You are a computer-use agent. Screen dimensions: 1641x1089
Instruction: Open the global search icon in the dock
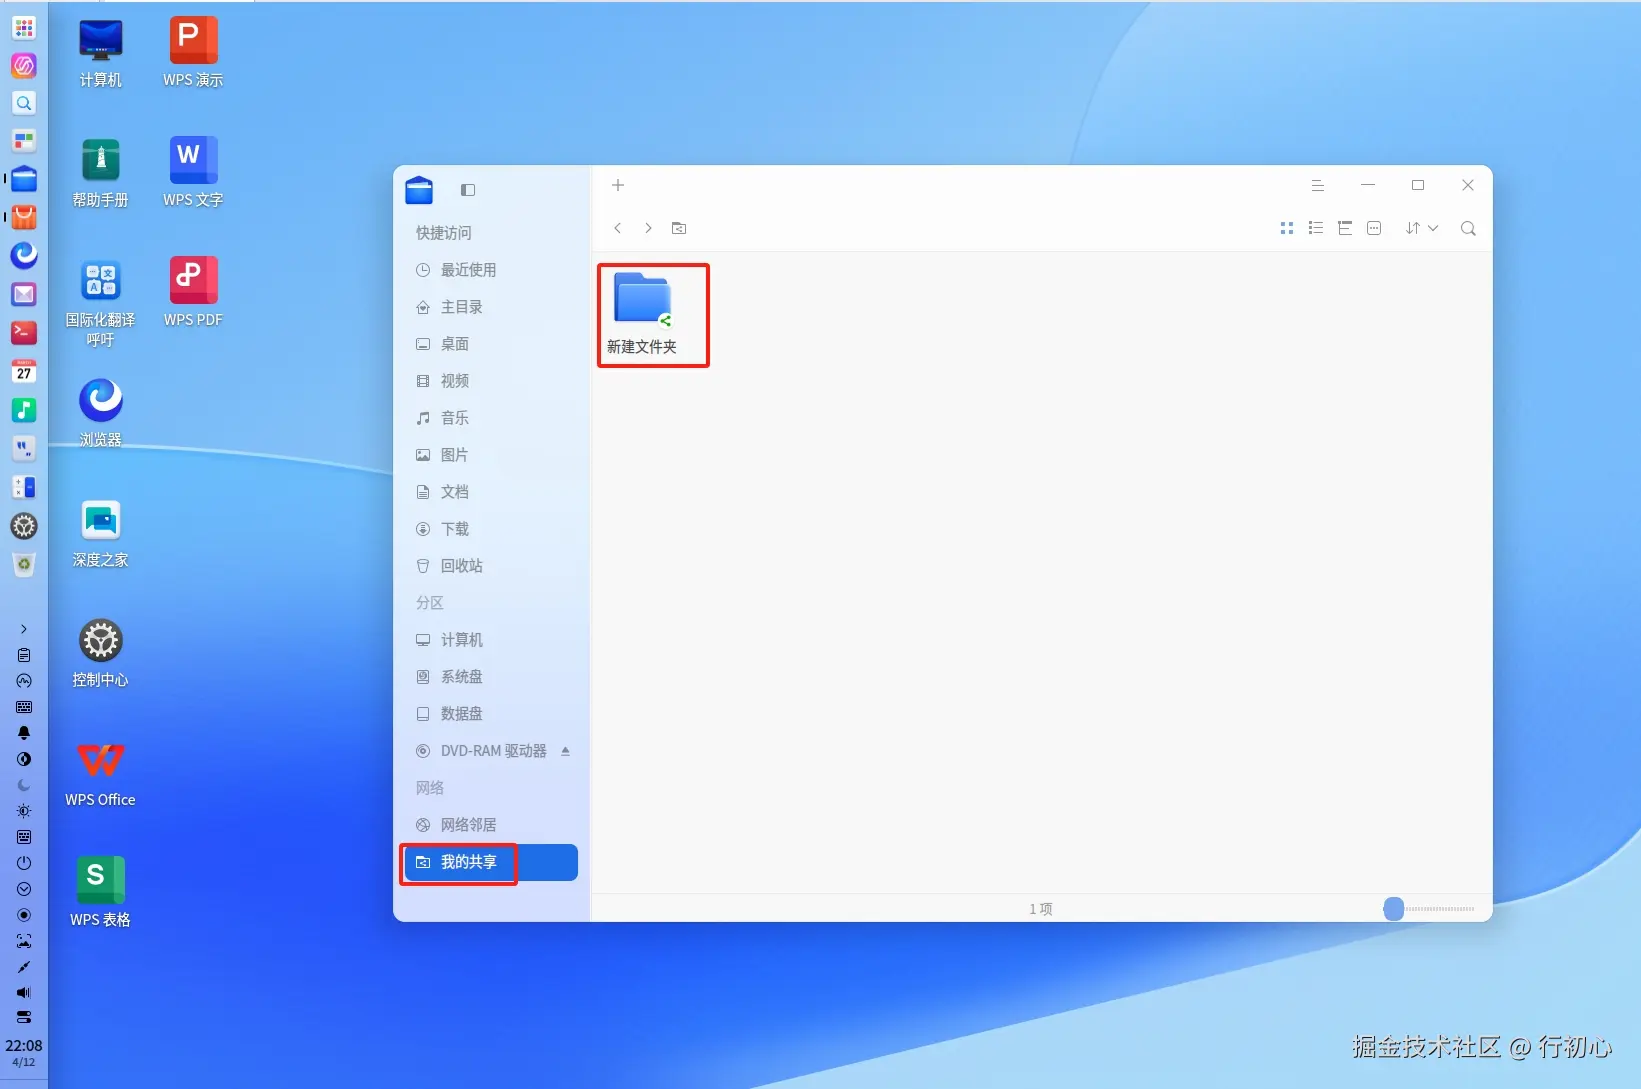(x=24, y=103)
